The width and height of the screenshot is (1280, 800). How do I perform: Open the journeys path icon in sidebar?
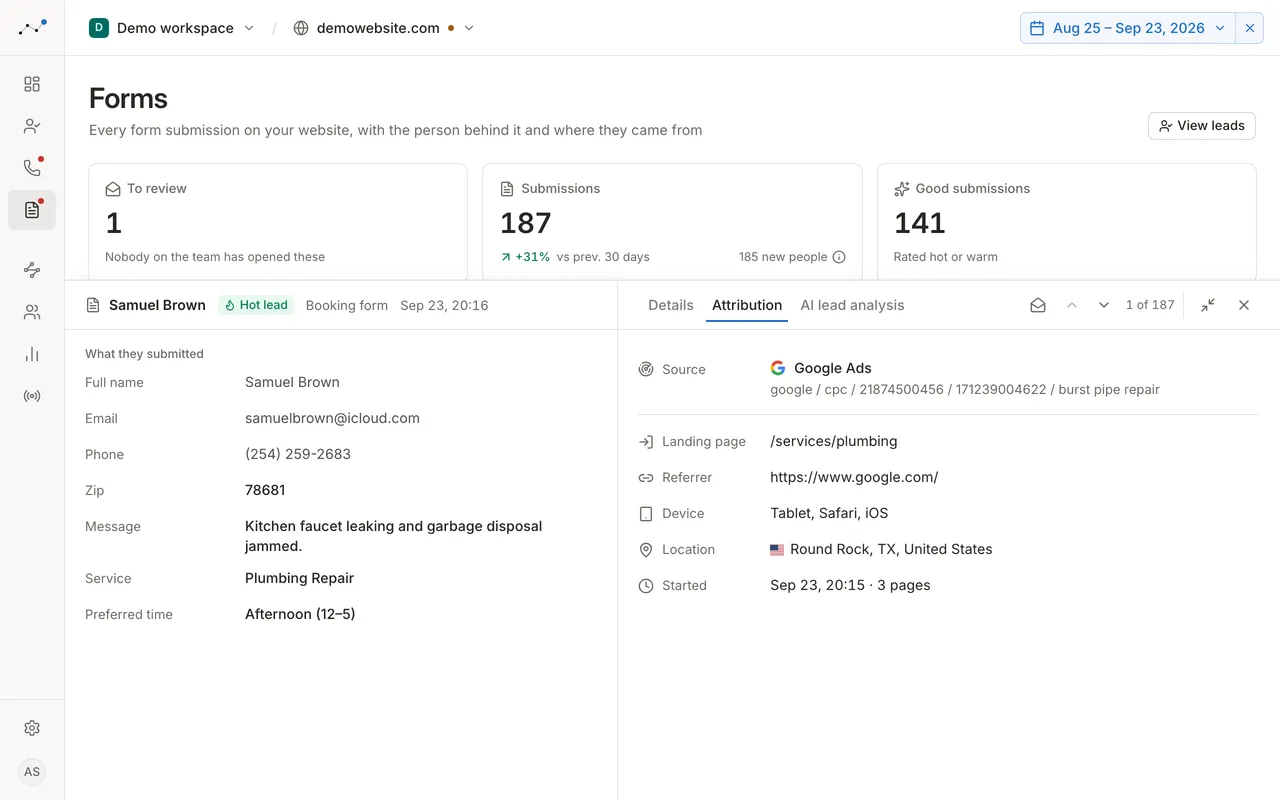32,270
